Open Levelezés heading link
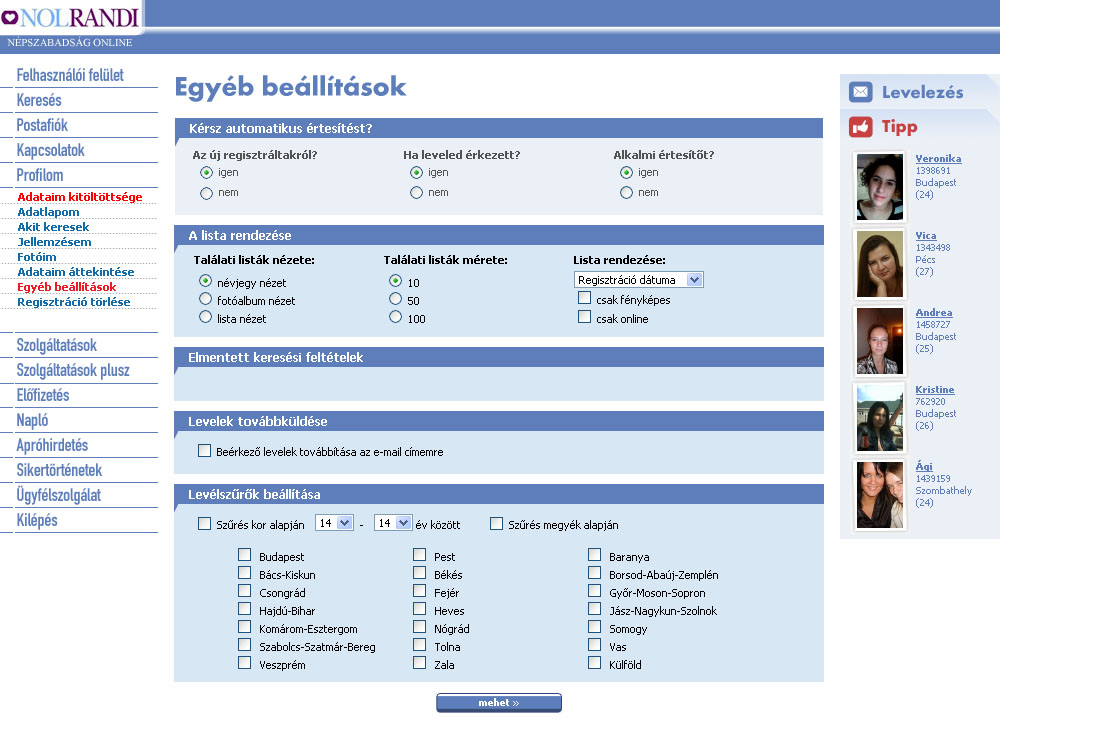The width and height of the screenshot is (1100, 737). 923,92
